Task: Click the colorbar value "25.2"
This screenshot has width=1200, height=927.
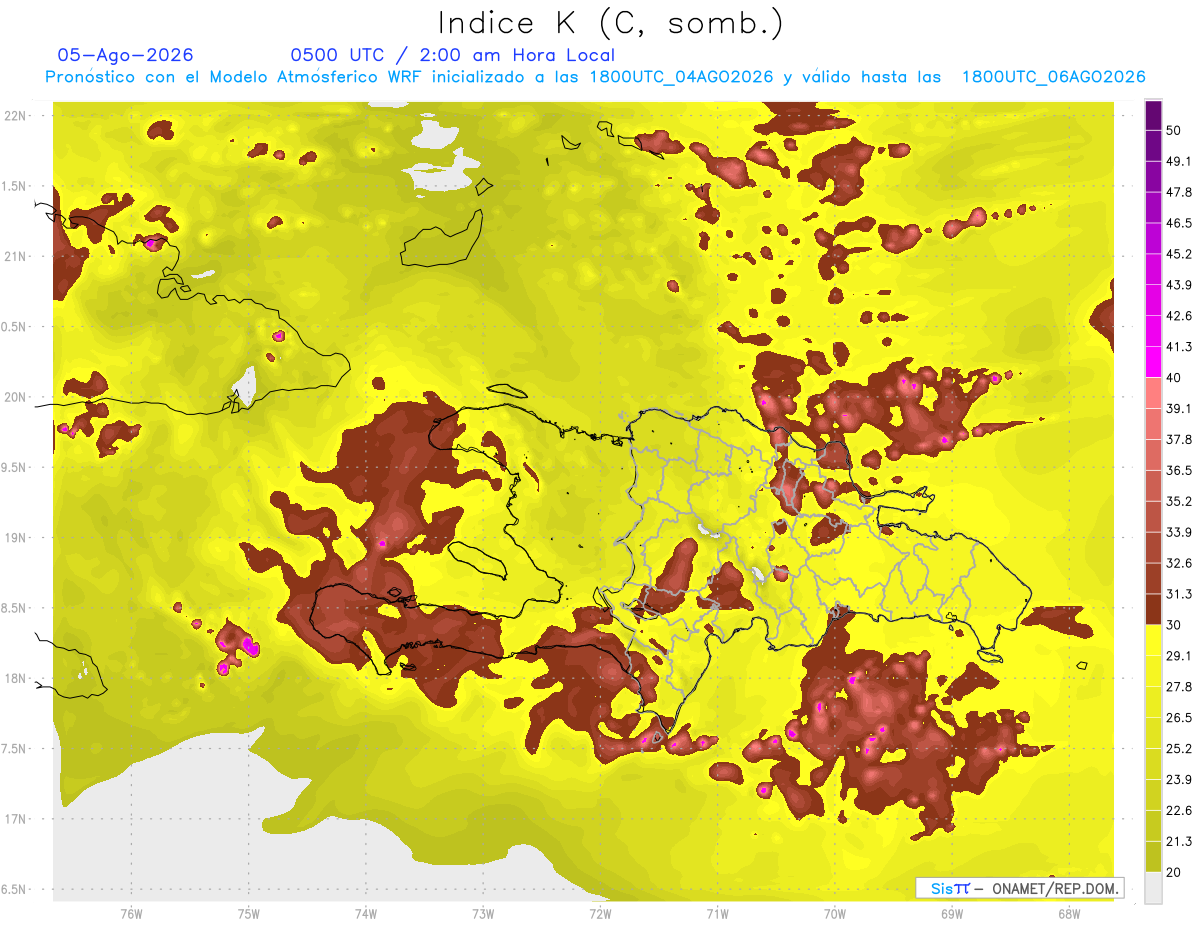Action: tap(1178, 749)
